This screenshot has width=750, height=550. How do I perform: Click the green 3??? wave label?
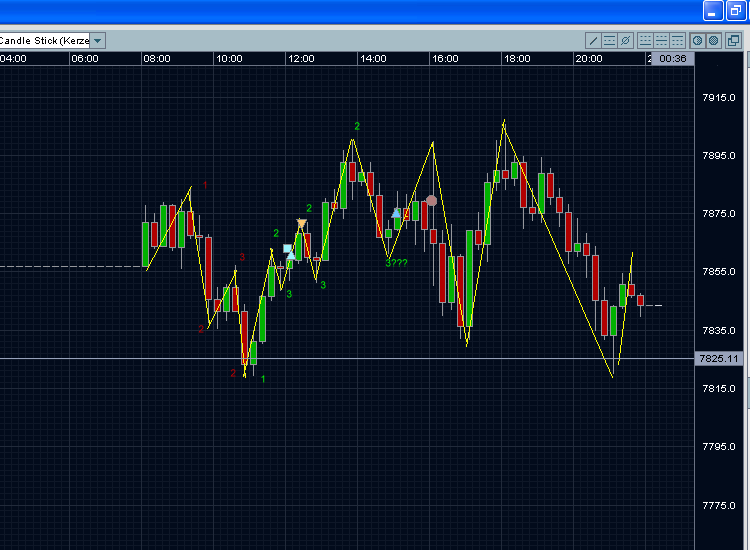(x=396, y=263)
